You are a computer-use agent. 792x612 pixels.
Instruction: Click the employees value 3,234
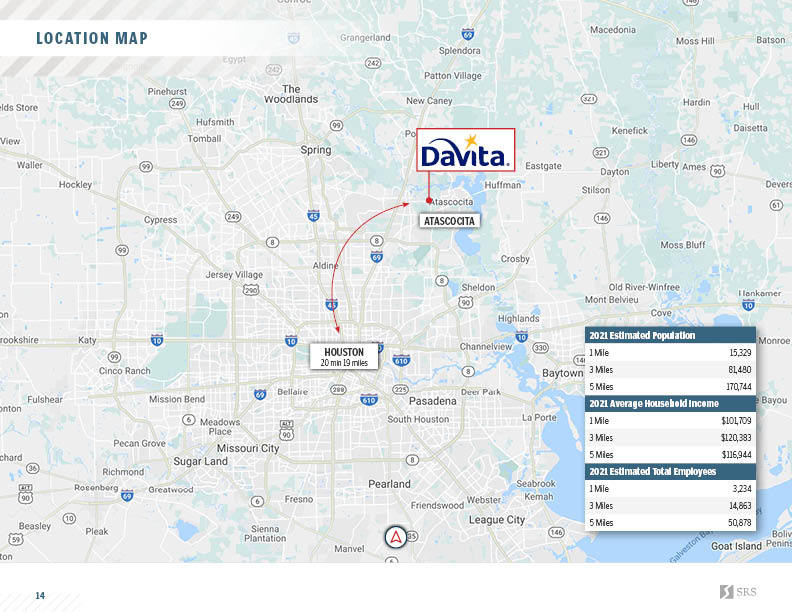coord(742,489)
